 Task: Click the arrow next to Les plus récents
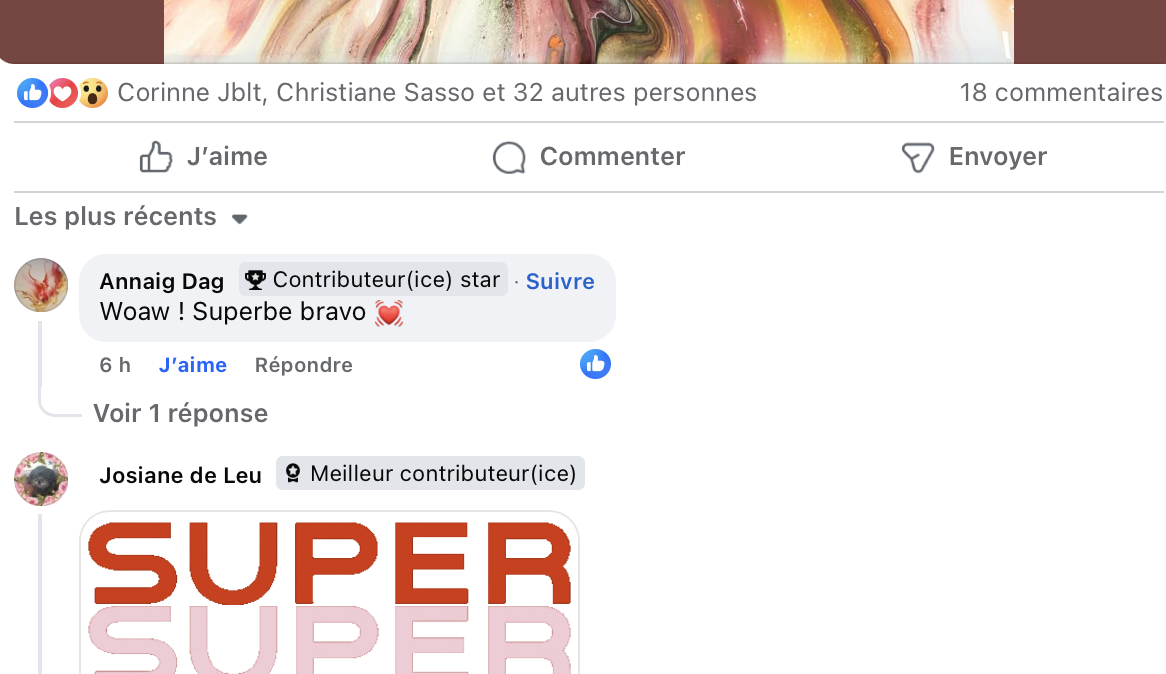coord(239,219)
